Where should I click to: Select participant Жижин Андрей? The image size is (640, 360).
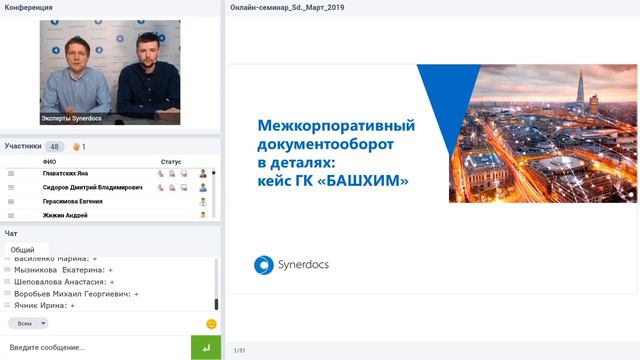click(x=65, y=215)
